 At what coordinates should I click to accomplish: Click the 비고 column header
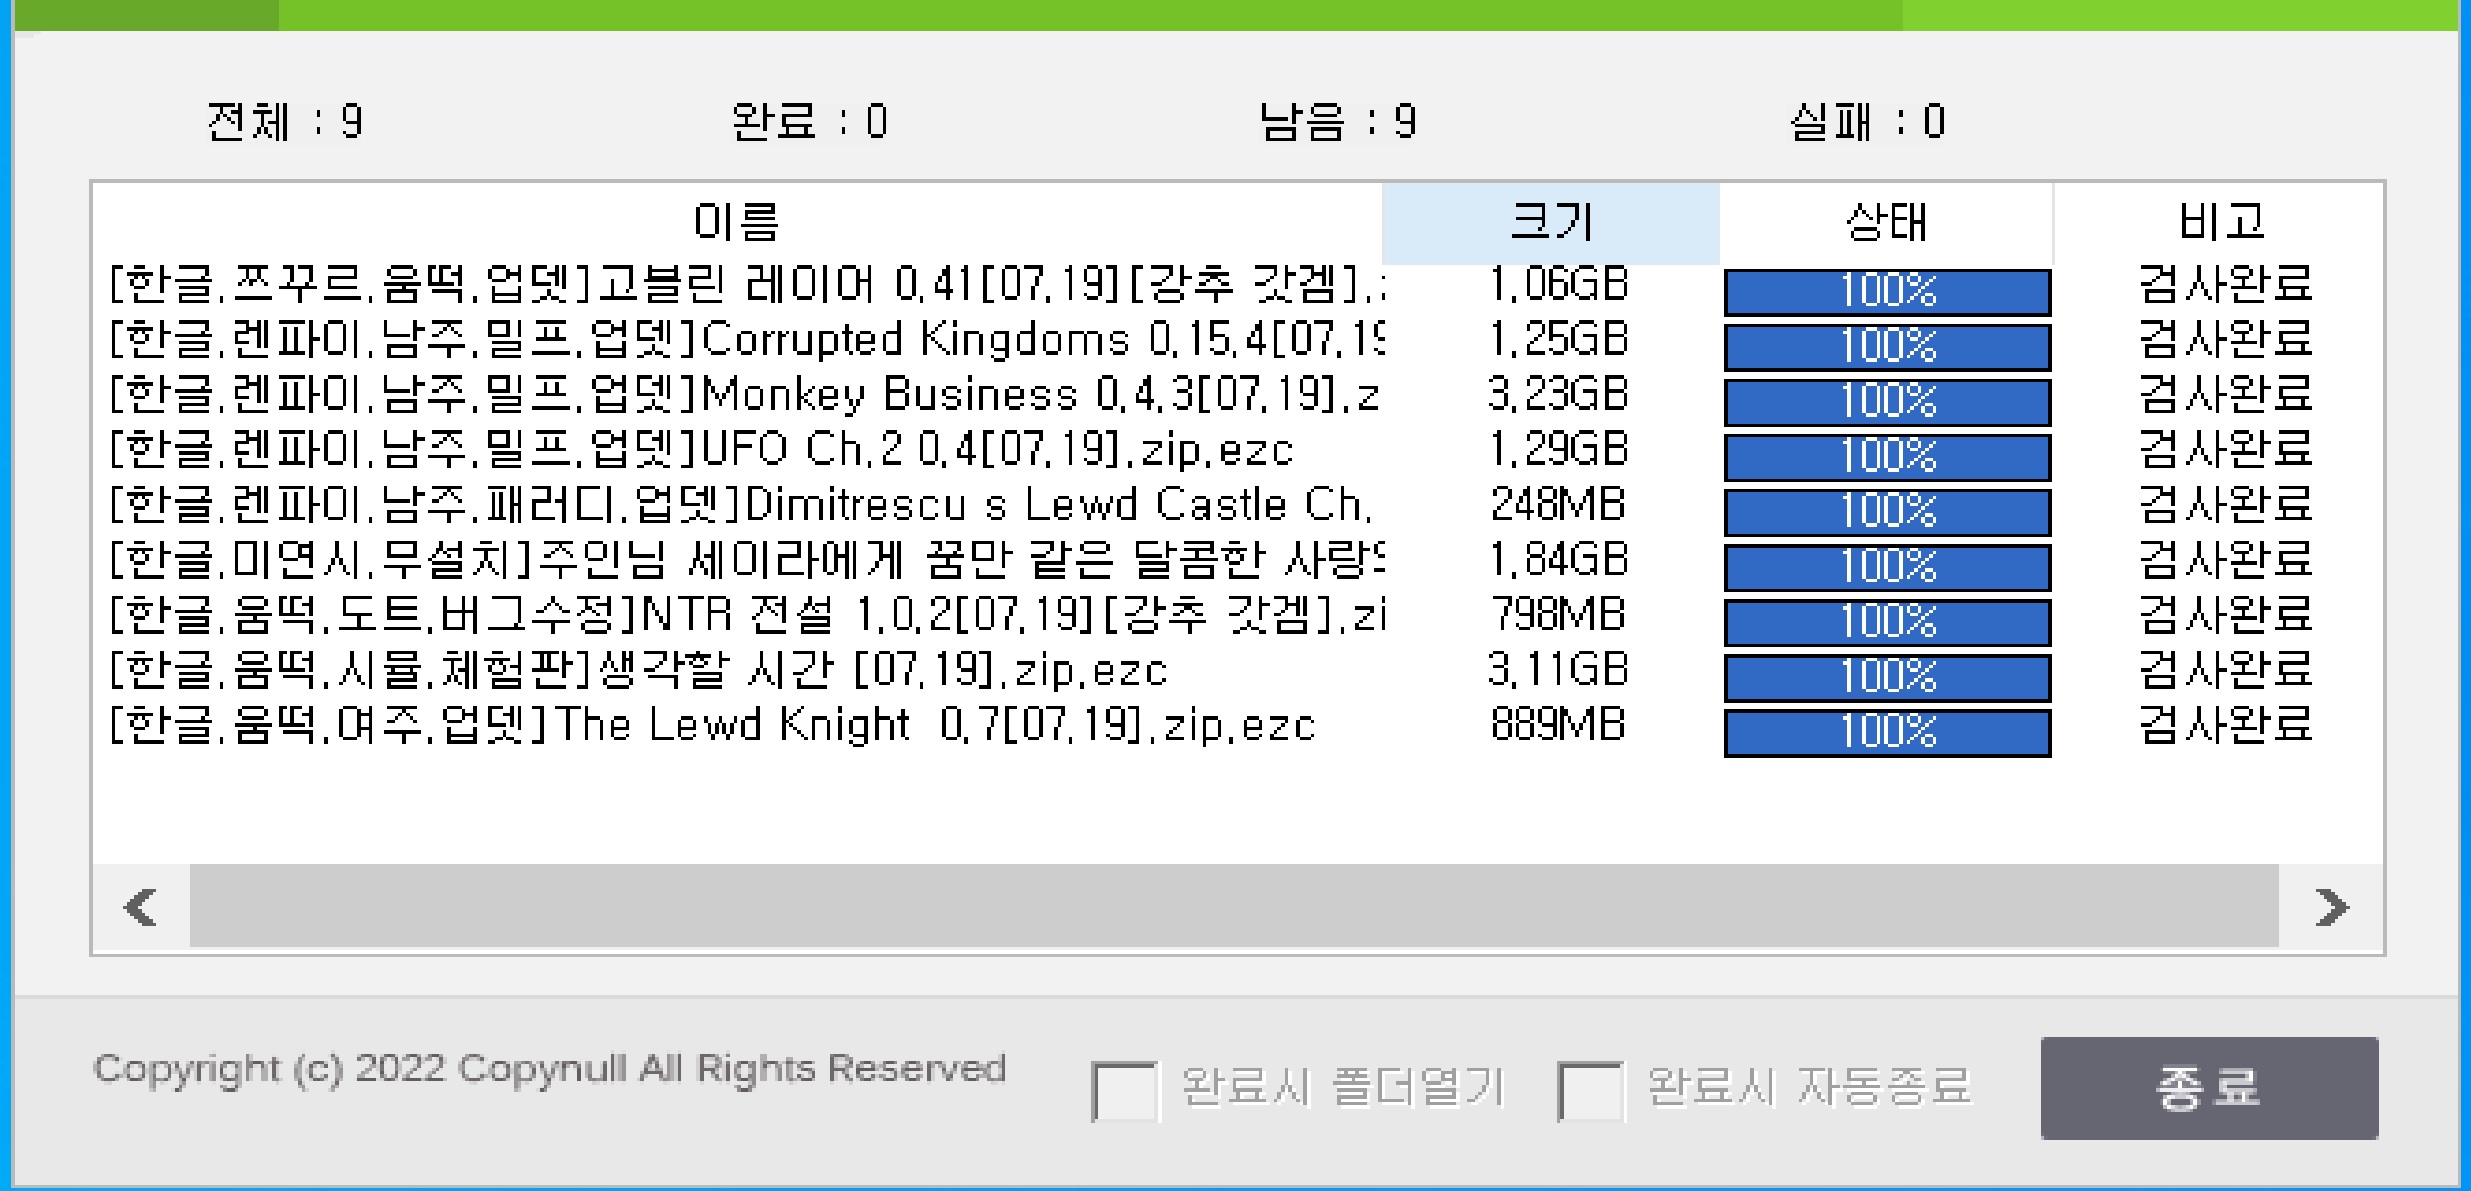(x=2220, y=222)
